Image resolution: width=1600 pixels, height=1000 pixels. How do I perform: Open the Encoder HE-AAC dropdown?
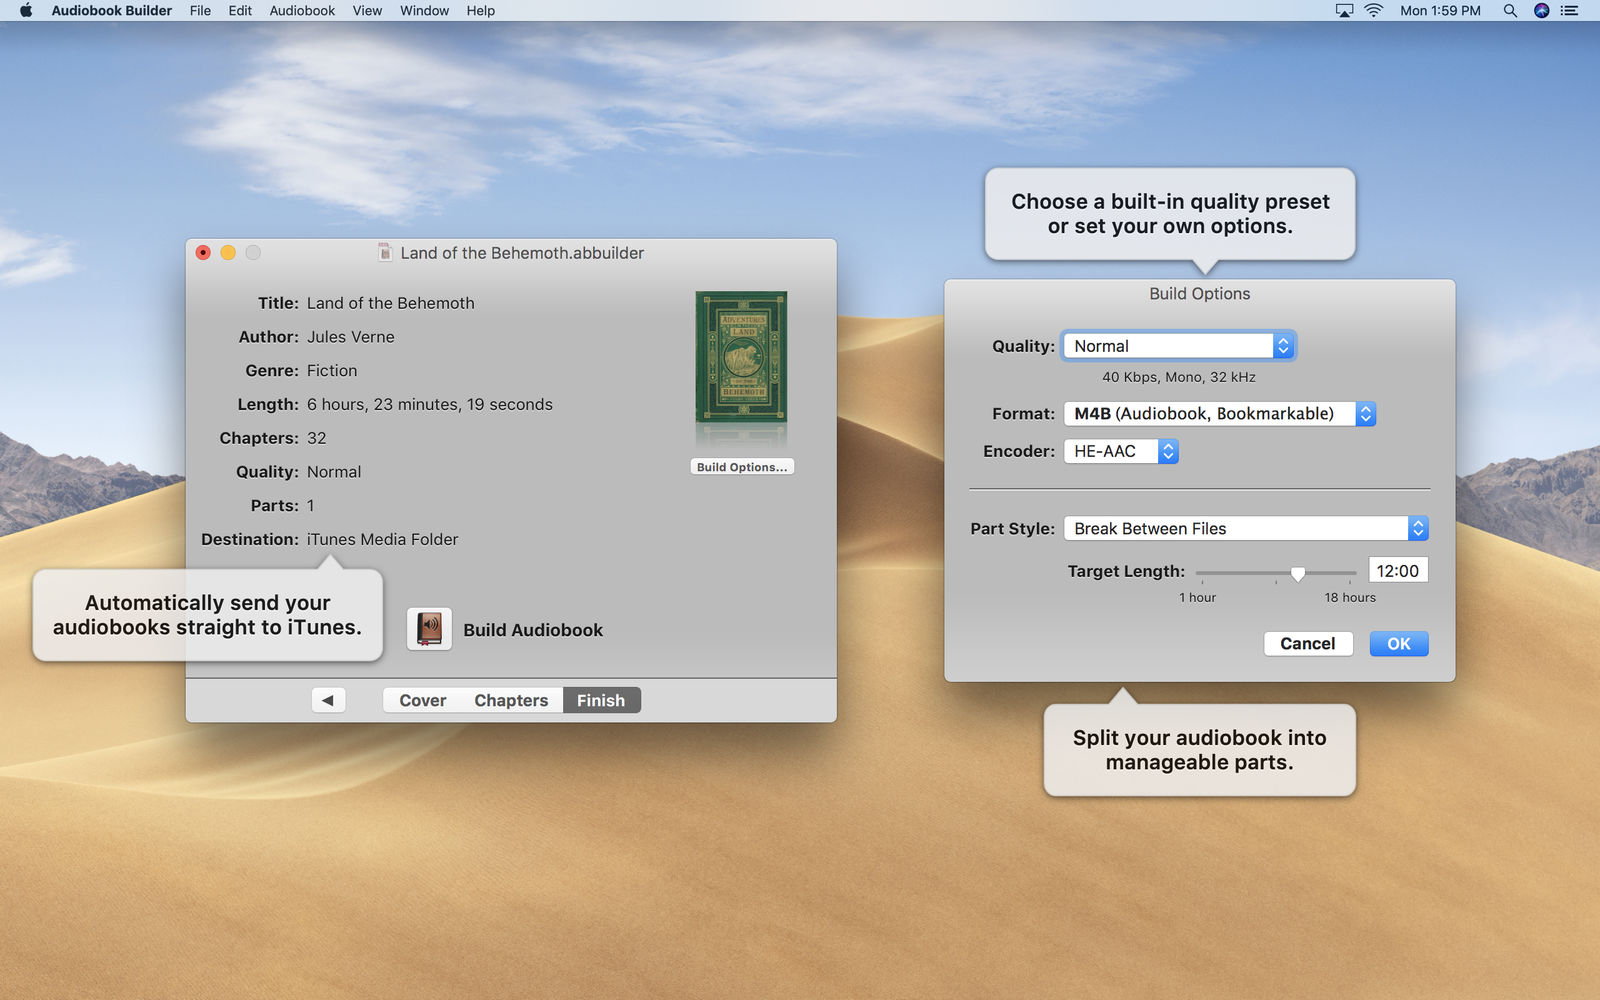coord(1121,451)
